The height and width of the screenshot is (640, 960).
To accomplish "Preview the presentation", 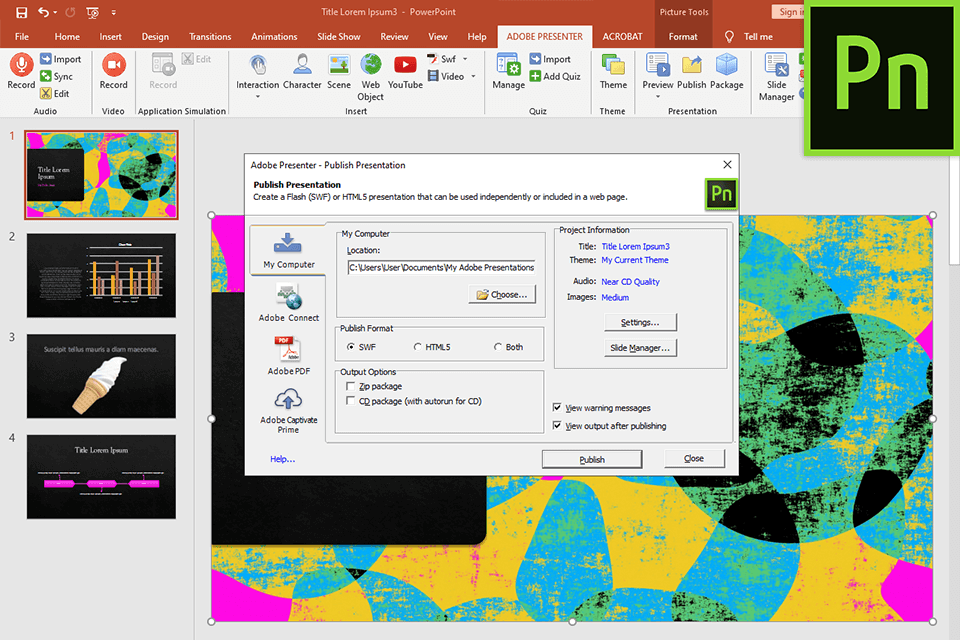I will [658, 72].
